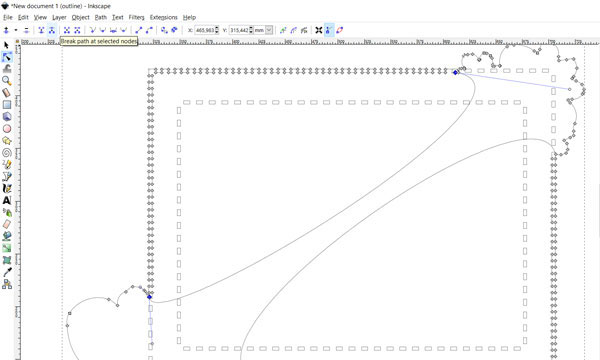Select the Spiral tool

(7, 153)
